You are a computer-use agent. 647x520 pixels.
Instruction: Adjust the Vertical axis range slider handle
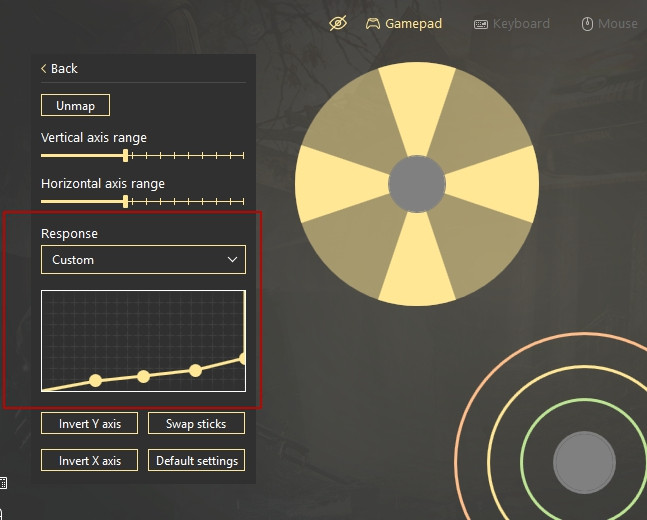125,156
